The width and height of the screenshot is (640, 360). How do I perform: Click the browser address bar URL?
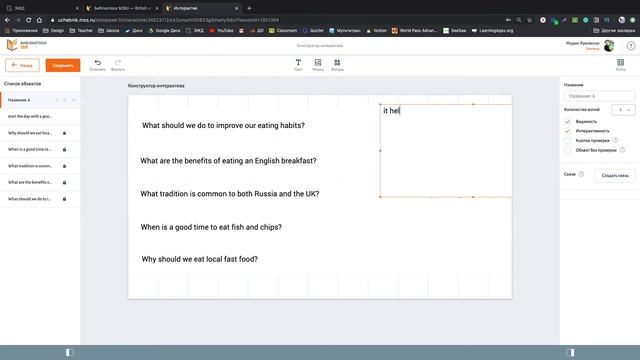168,20
